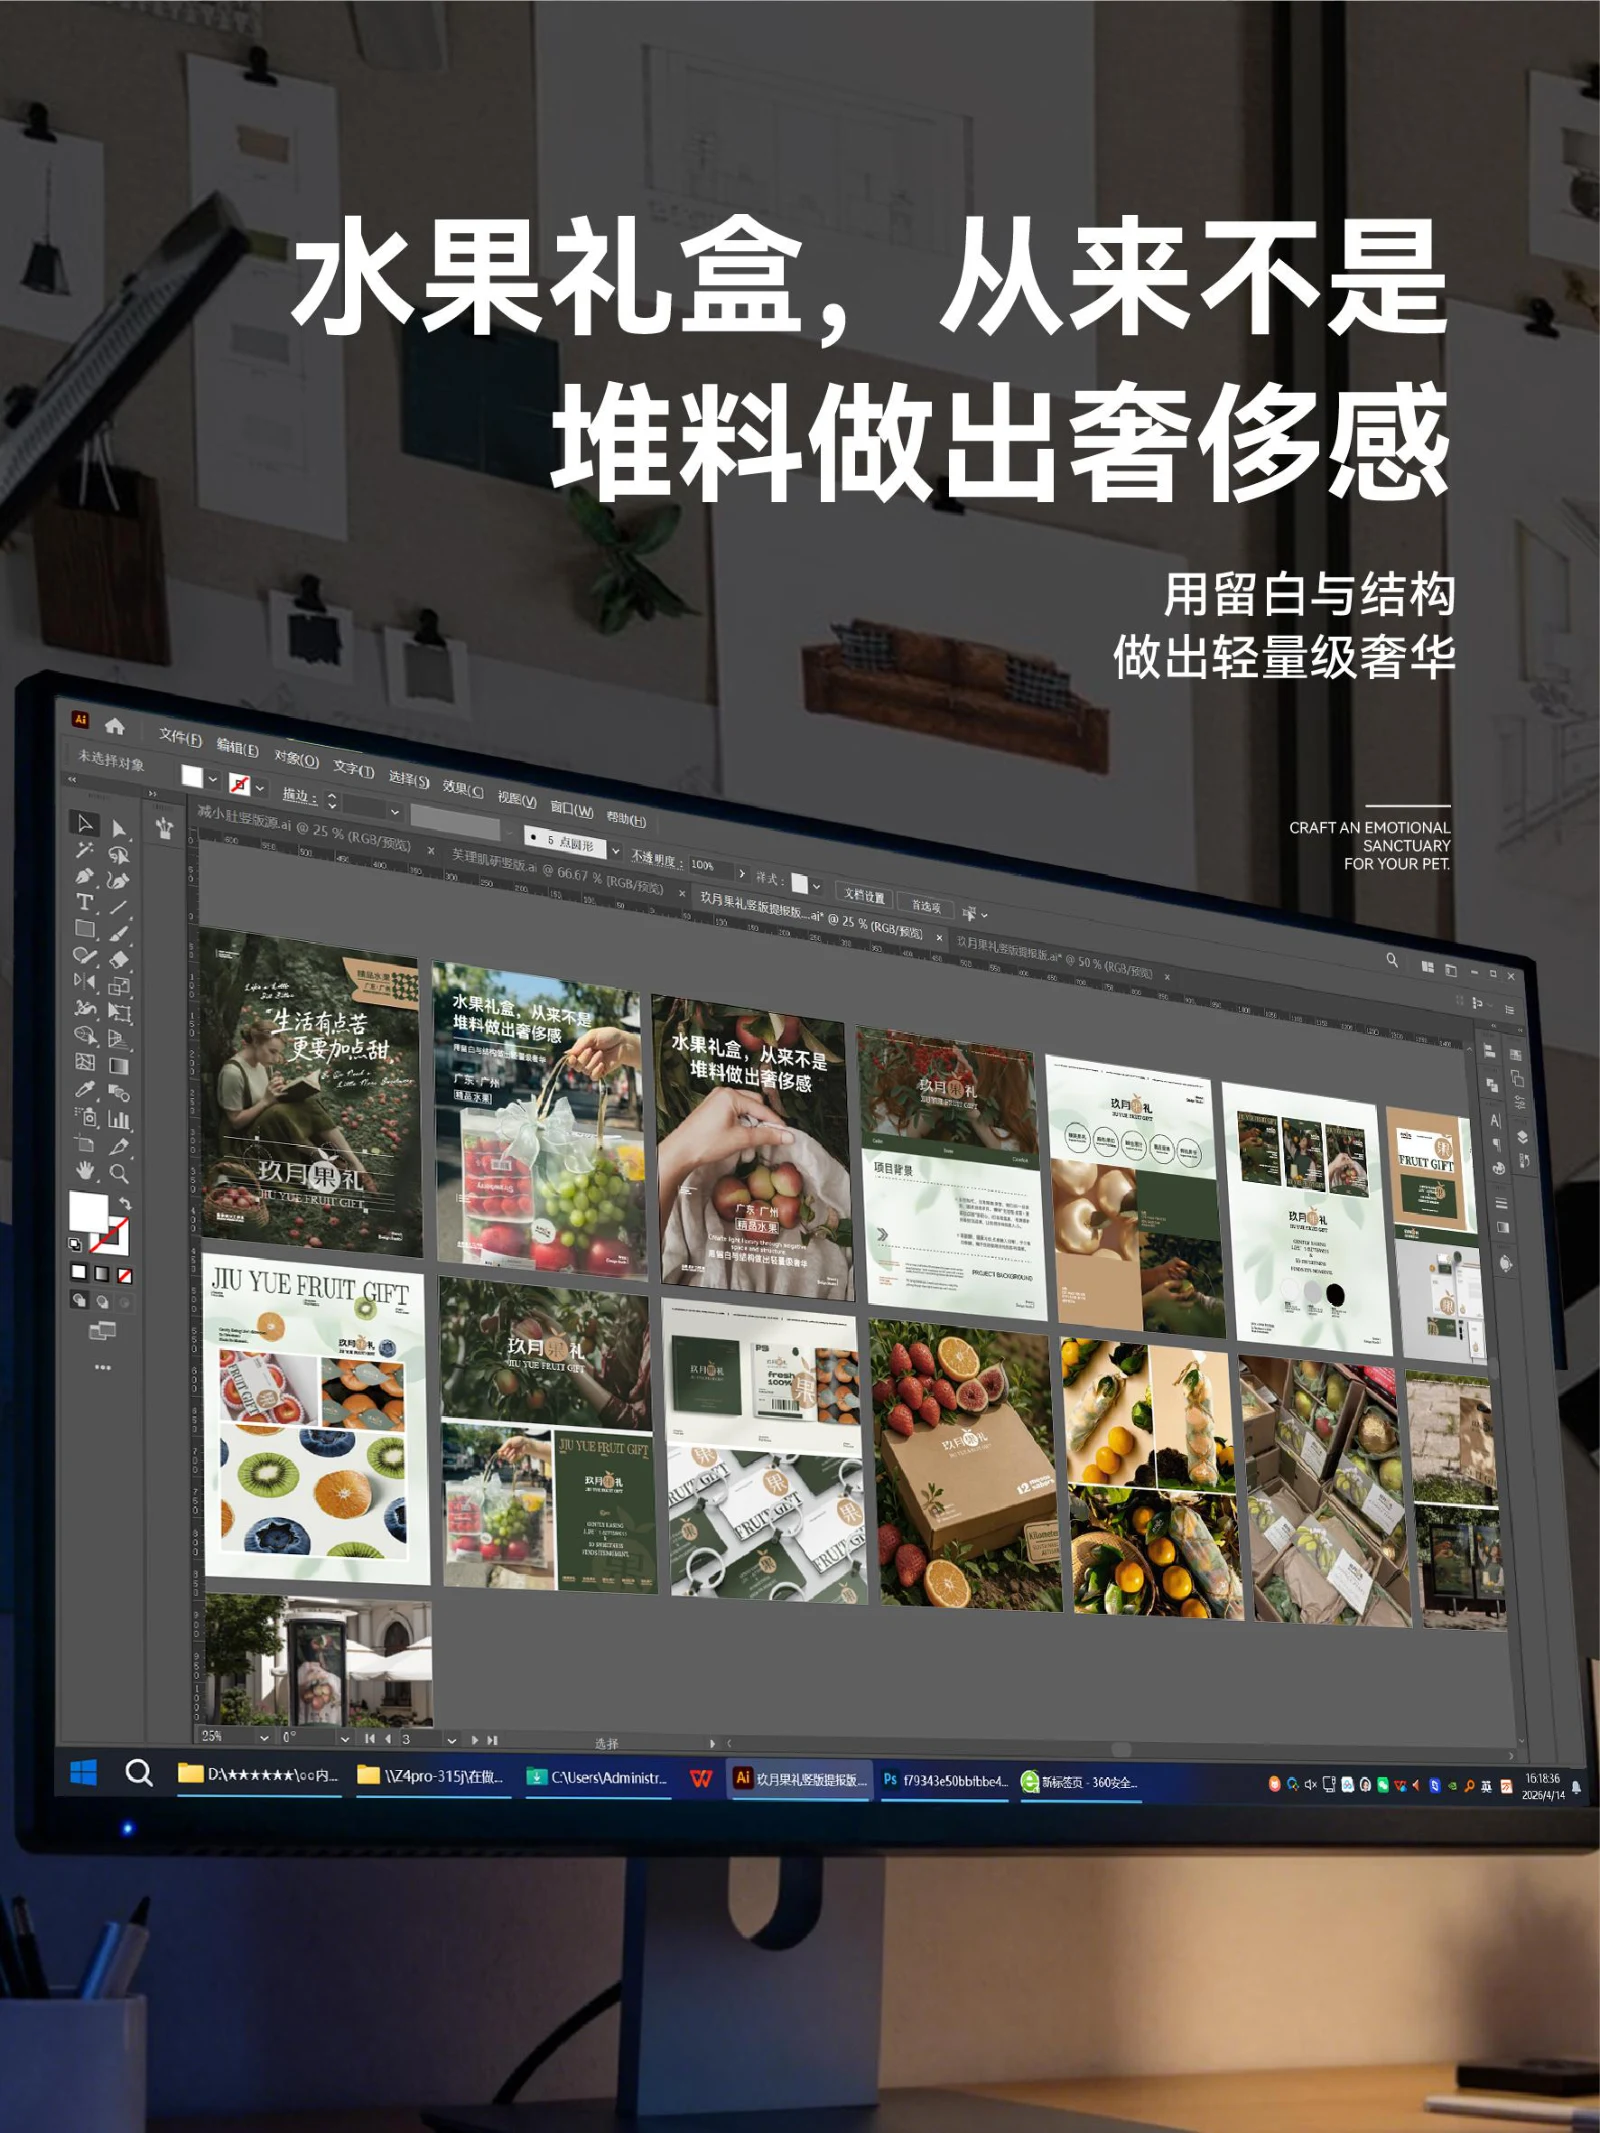Screen dimensions: 1600x2133
Task: Click the Fill color swatch in toolbar
Action: (x=89, y=1211)
